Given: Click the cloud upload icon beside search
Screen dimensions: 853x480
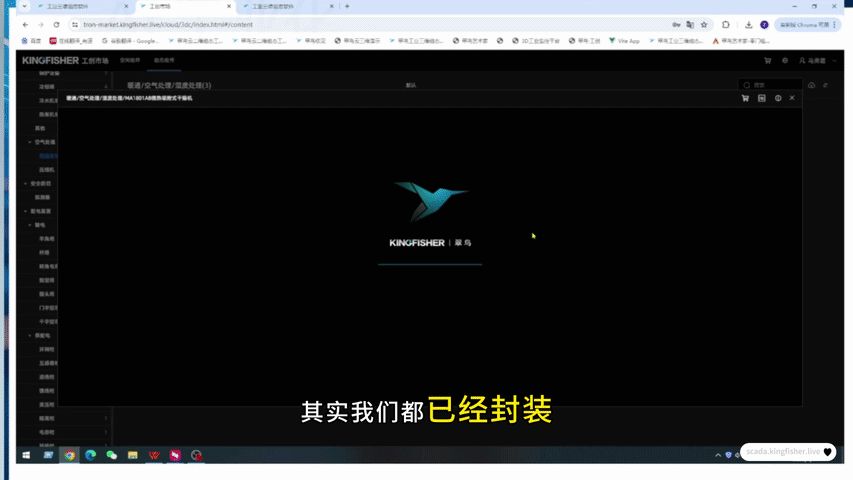Looking at the screenshot, I should tap(811, 85).
